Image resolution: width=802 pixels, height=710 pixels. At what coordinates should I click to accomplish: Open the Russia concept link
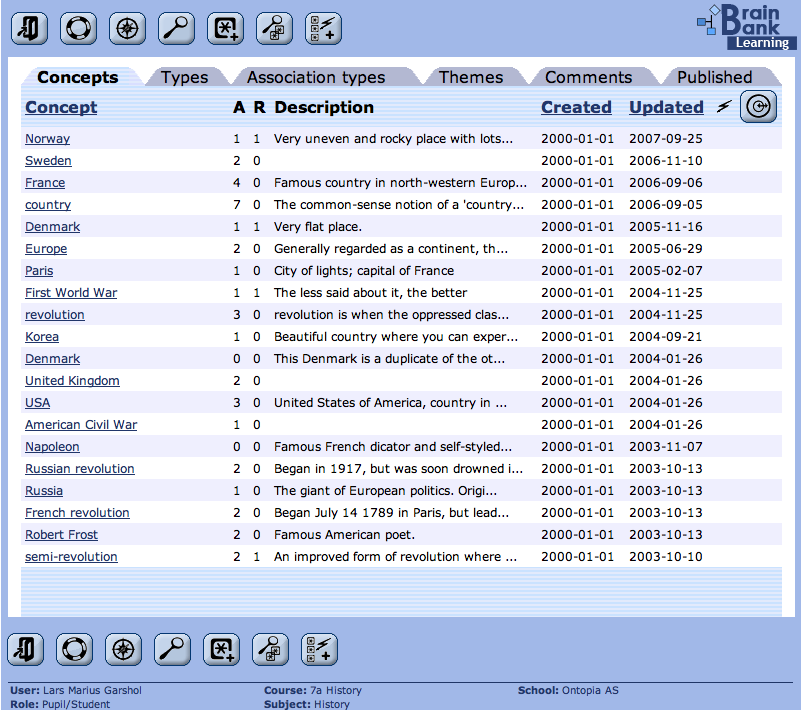click(44, 491)
